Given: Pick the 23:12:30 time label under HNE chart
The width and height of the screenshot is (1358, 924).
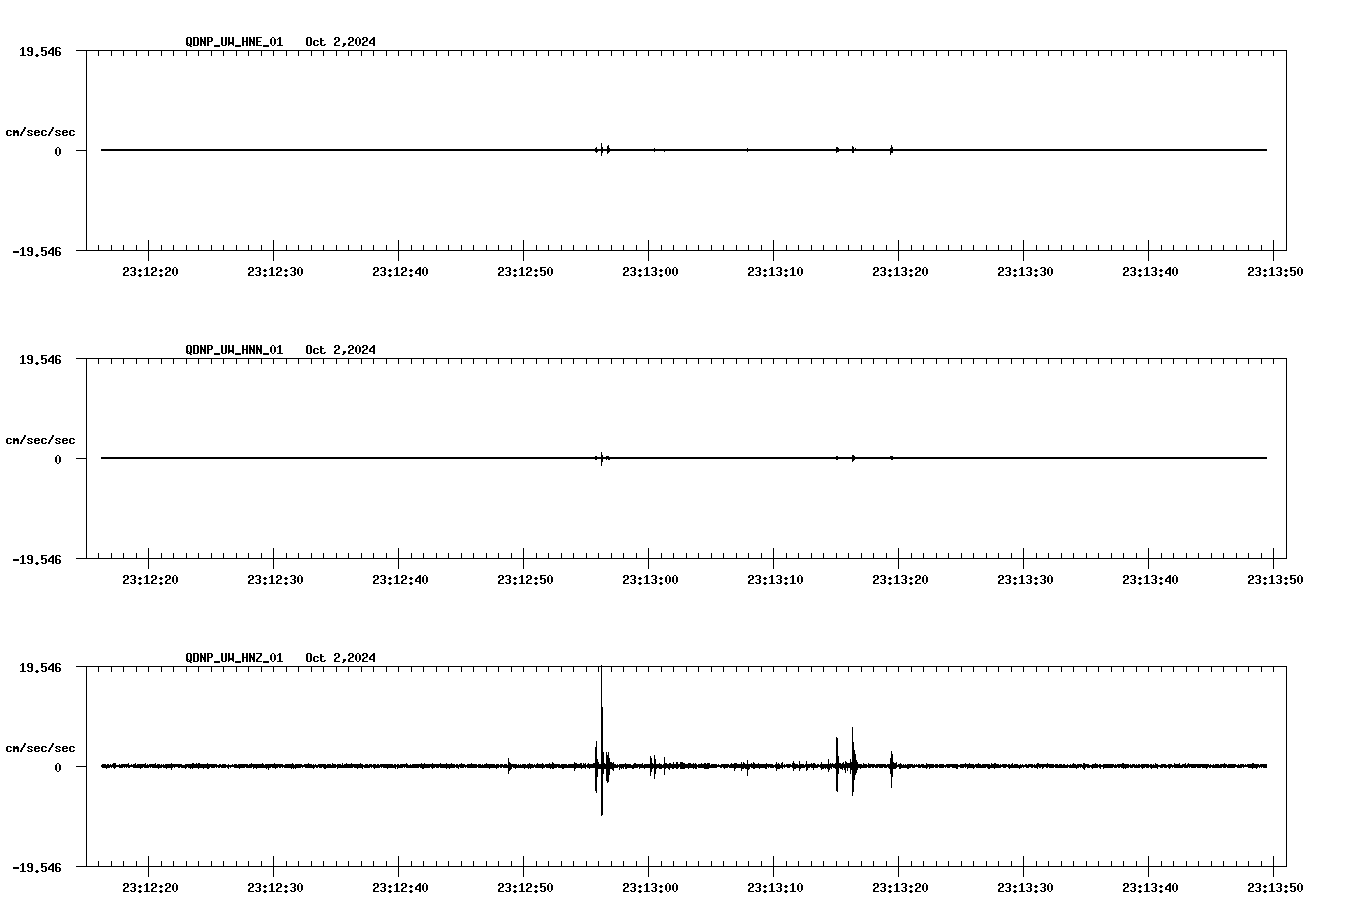Looking at the screenshot, I should coord(275,272).
